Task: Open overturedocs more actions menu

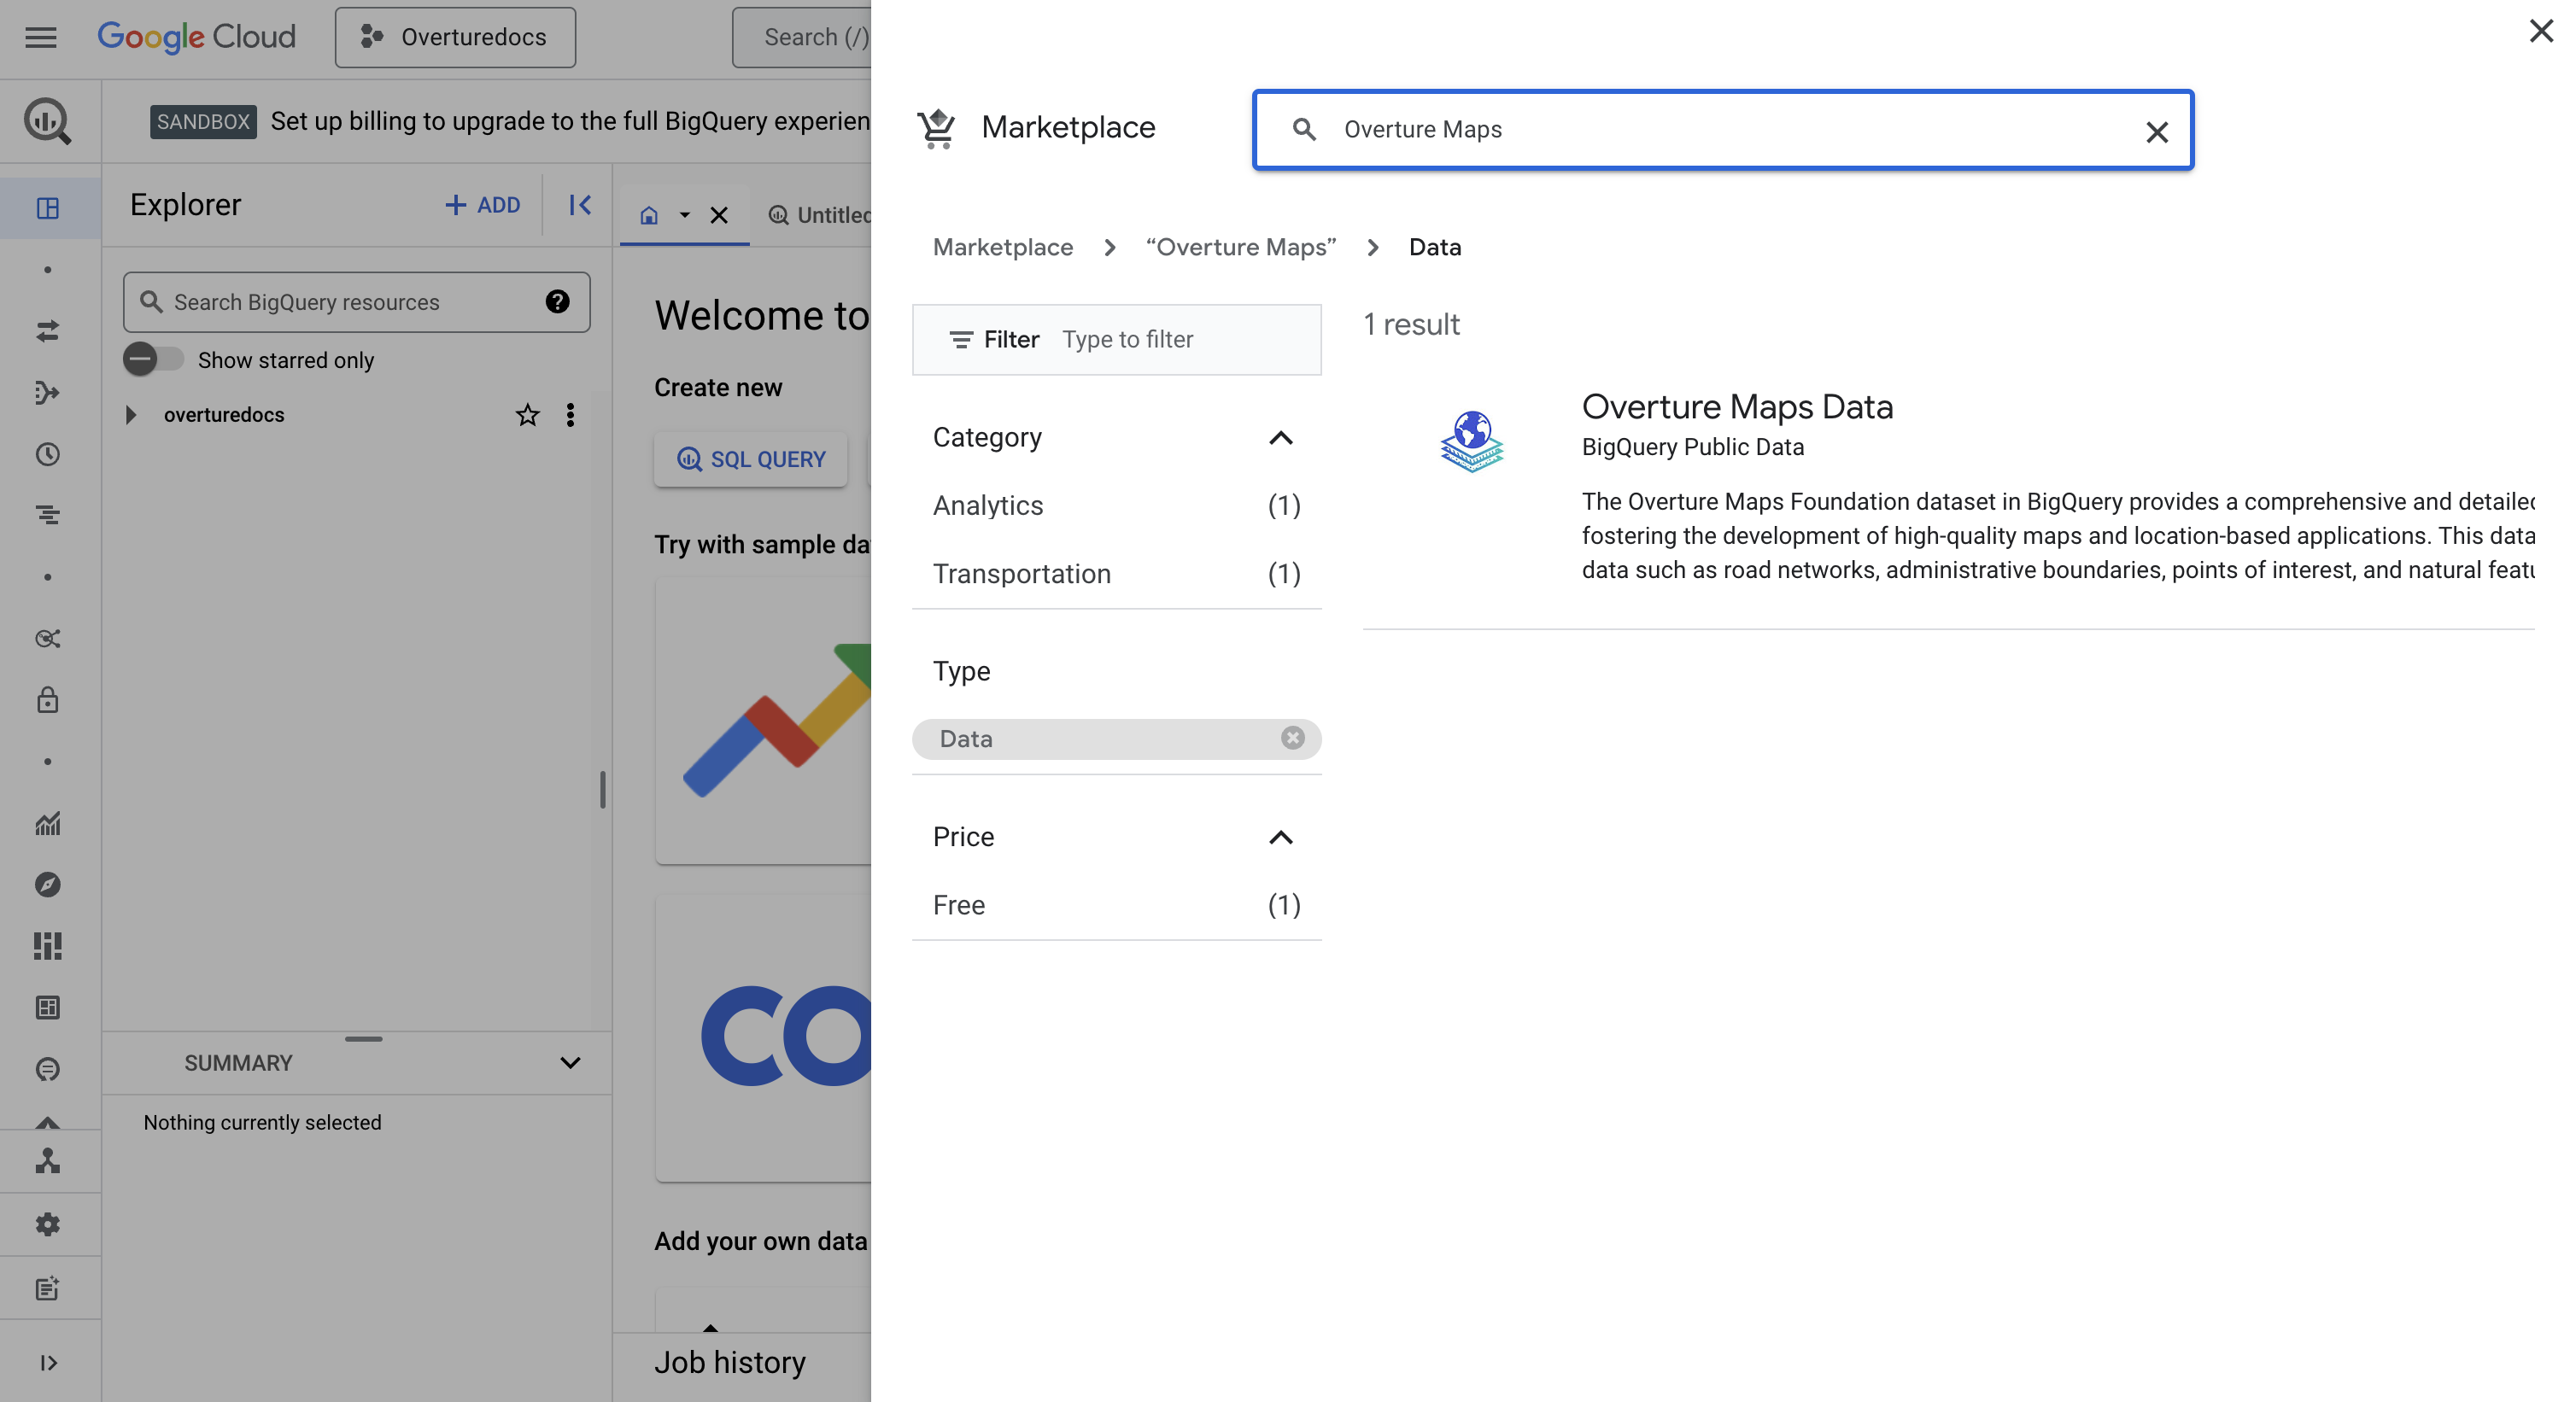Action: (570, 415)
